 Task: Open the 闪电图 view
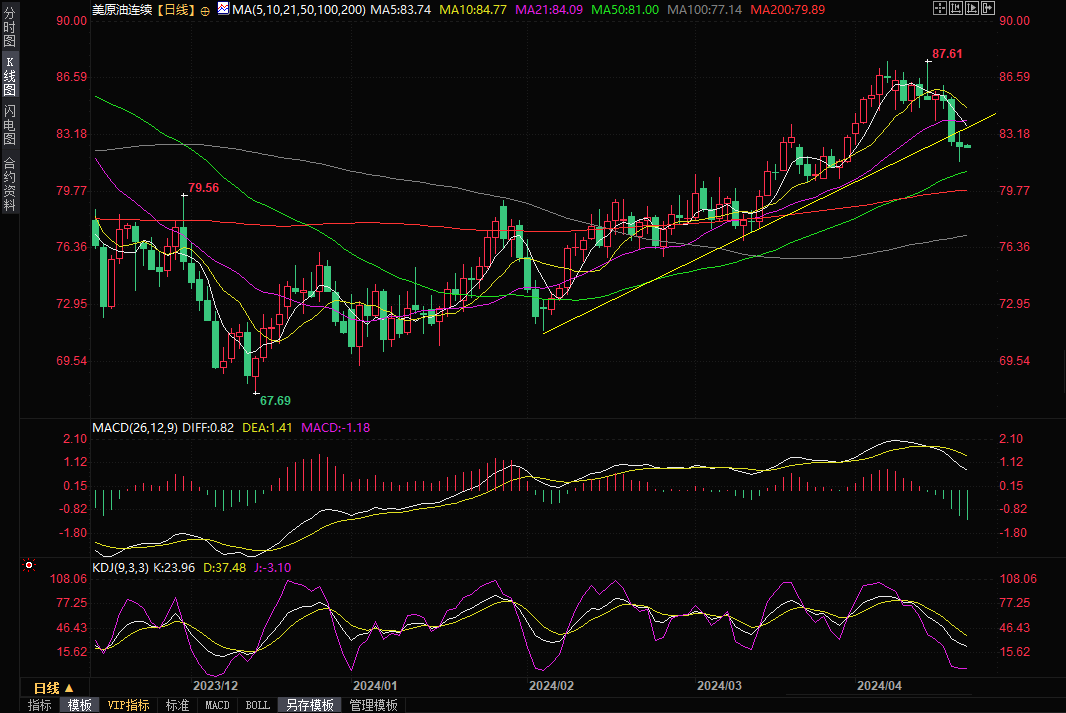[9, 125]
